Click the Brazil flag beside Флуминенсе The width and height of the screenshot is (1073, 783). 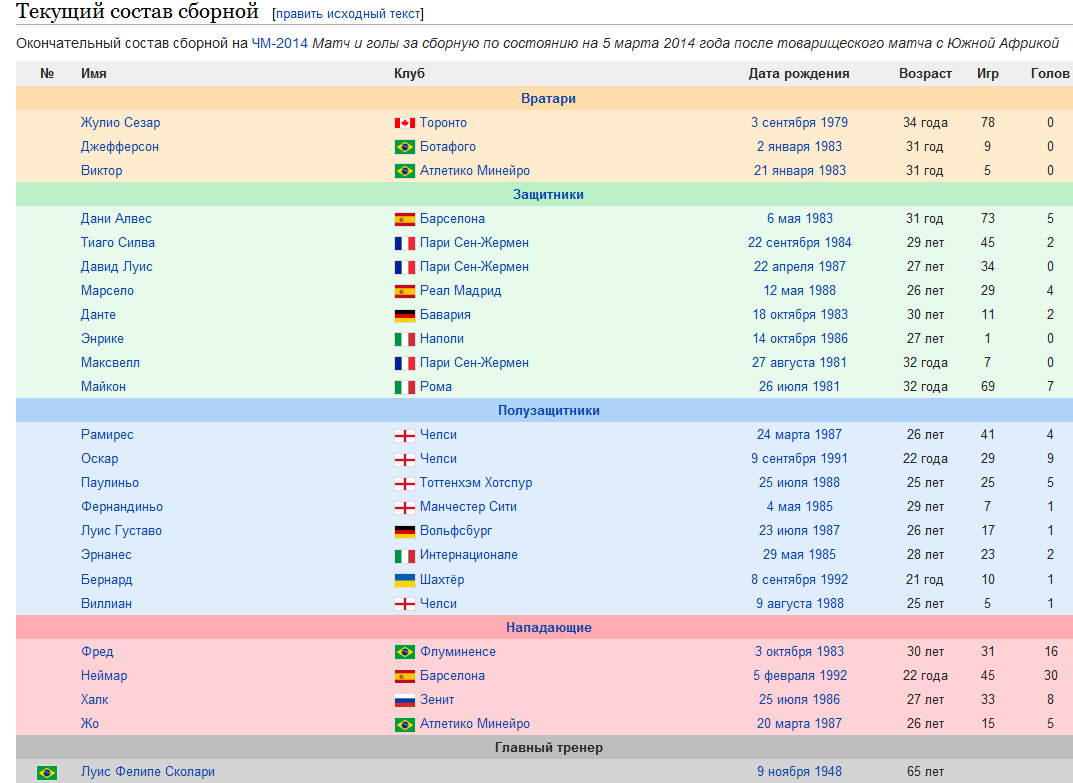[x=404, y=652]
